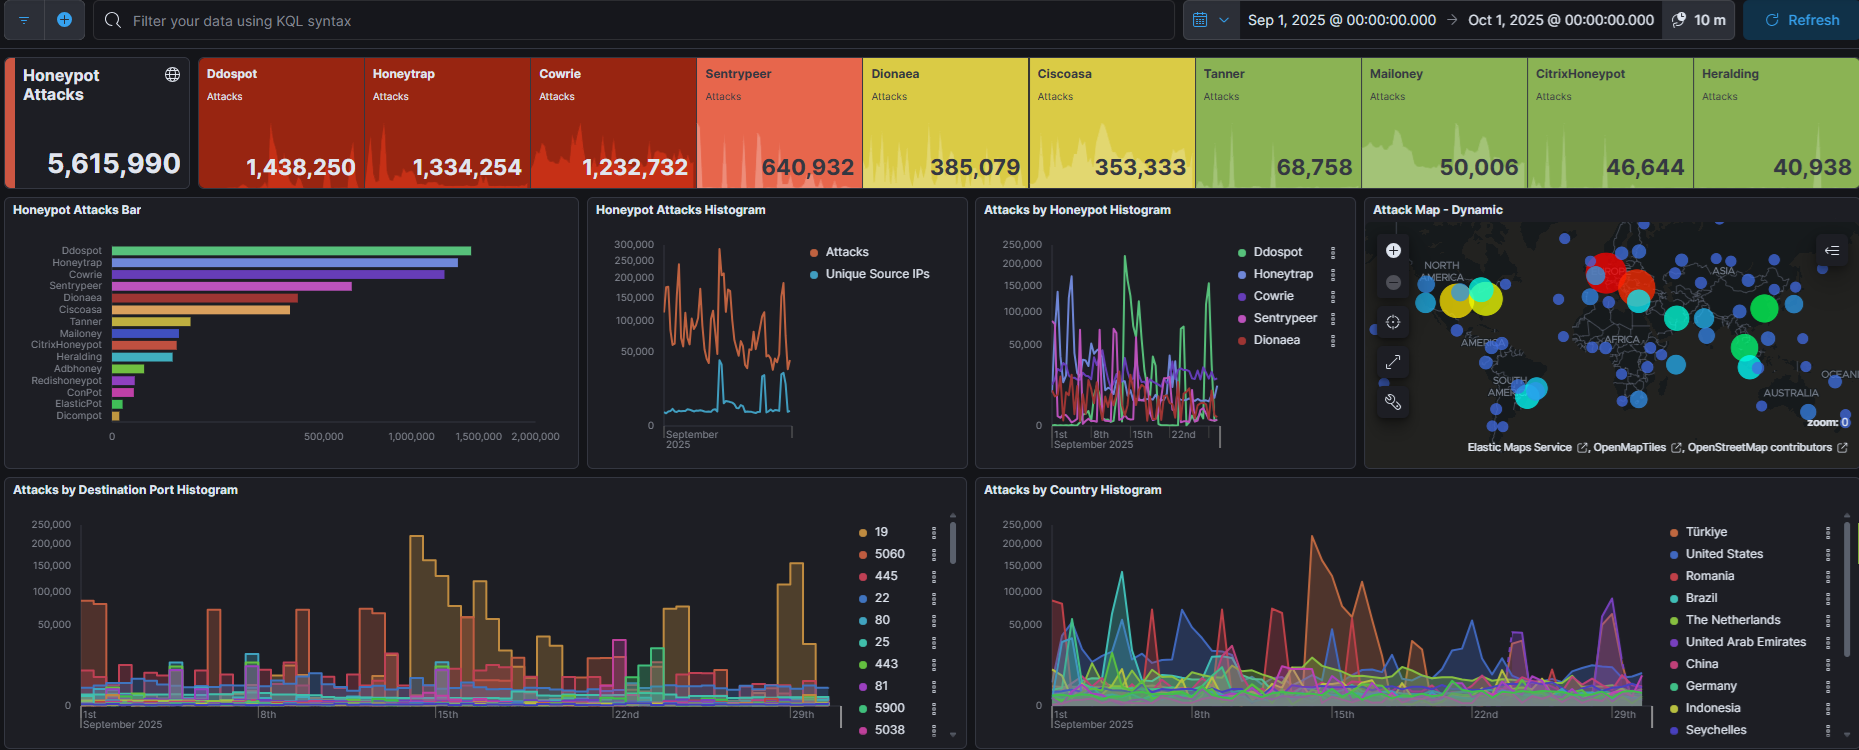1859x750 pixels.
Task: Open options menu for port 5060 legend
Action: click(x=934, y=554)
